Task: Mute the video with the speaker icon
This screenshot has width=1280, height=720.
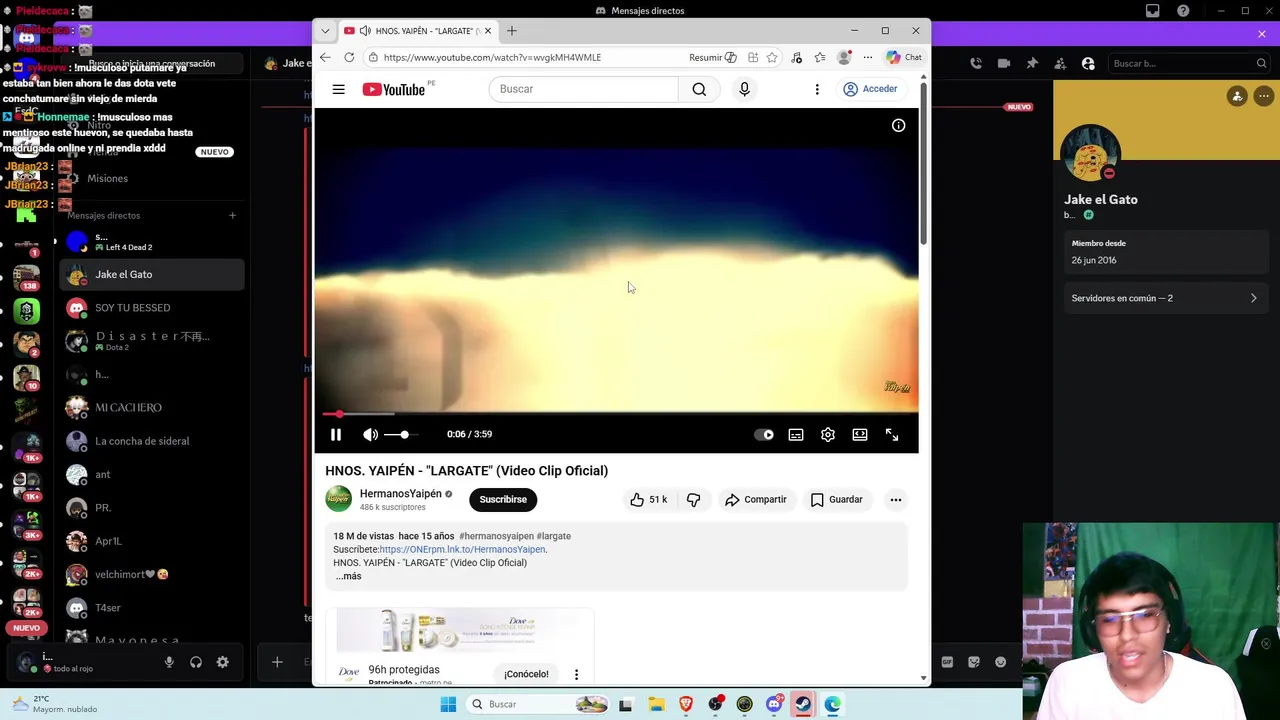Action: click(370, 435)
